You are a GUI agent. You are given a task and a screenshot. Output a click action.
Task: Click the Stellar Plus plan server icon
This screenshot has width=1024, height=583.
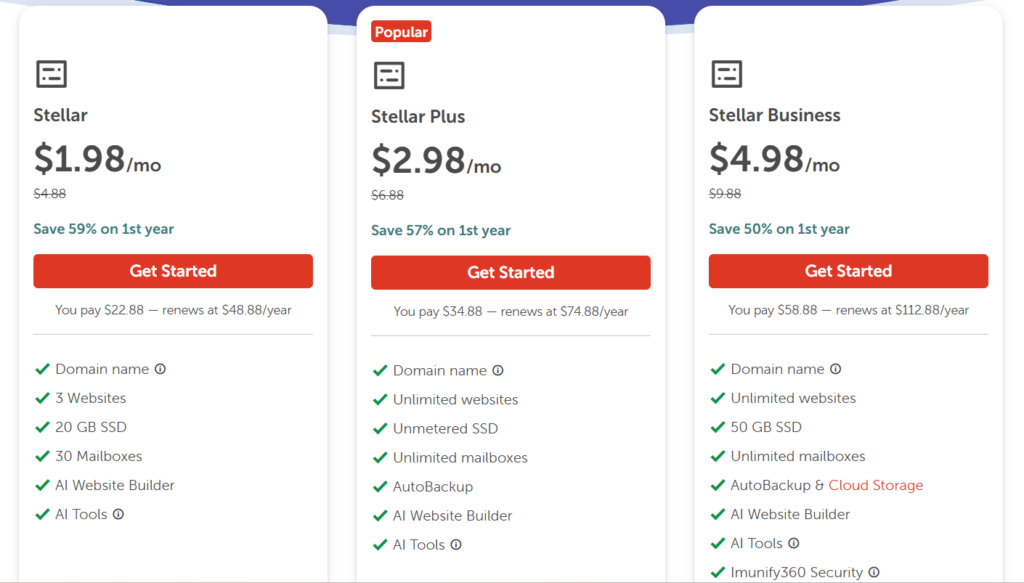pos(389,75)
